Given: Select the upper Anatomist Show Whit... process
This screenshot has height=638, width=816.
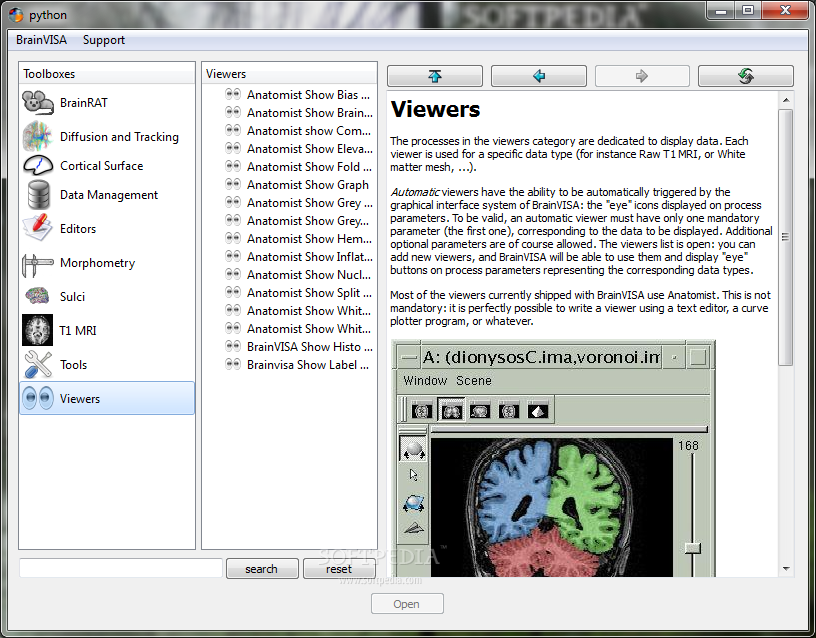Looking at the screenshot, I should 309,310.
